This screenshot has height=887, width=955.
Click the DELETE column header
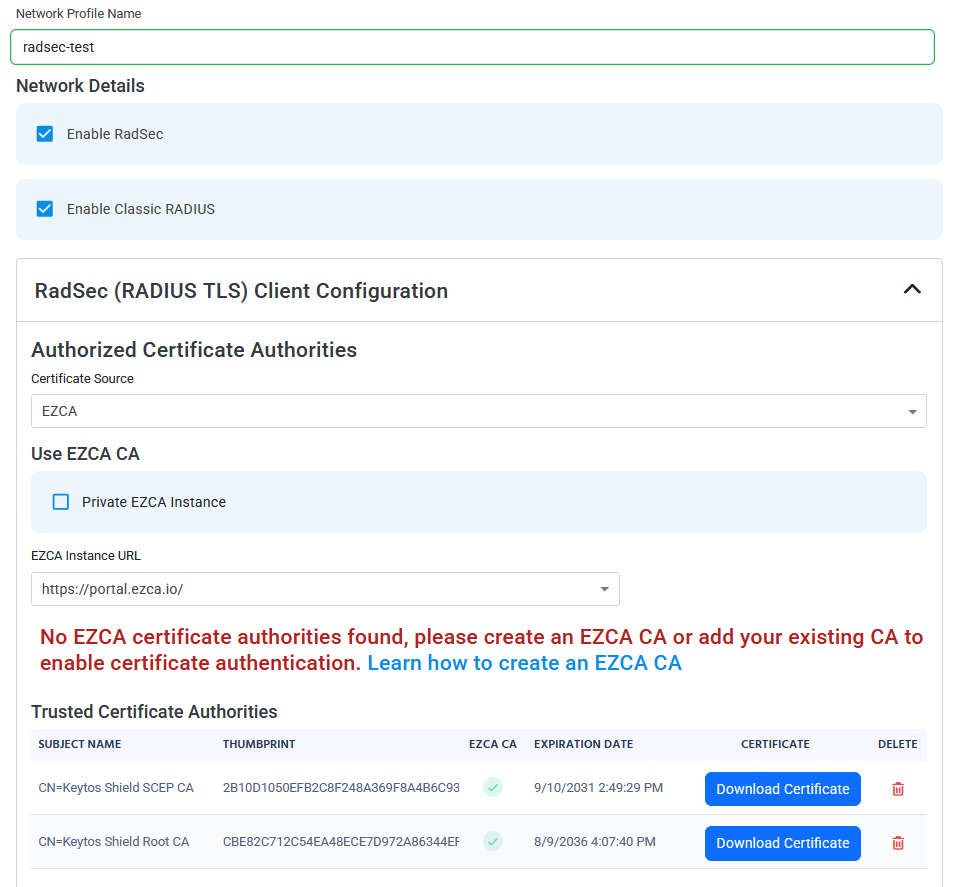click(x=898, y=744)
